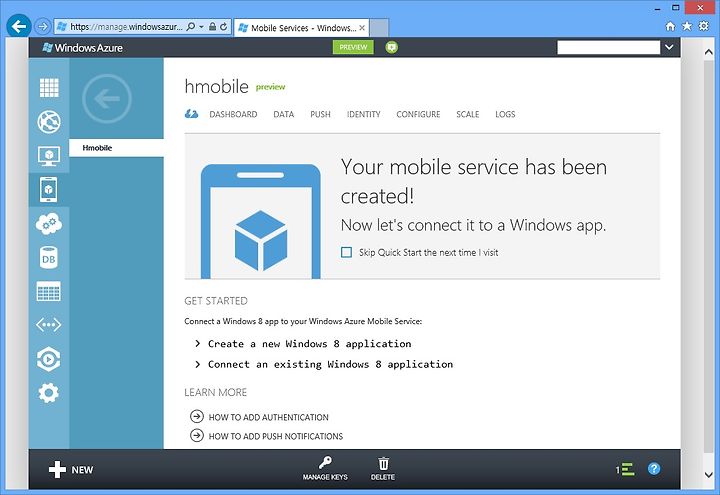Image resolution: width=720 pixels, height=495 pixels.
Task: Switch to the DASHBOARD tab
Action: pos(233,114)
